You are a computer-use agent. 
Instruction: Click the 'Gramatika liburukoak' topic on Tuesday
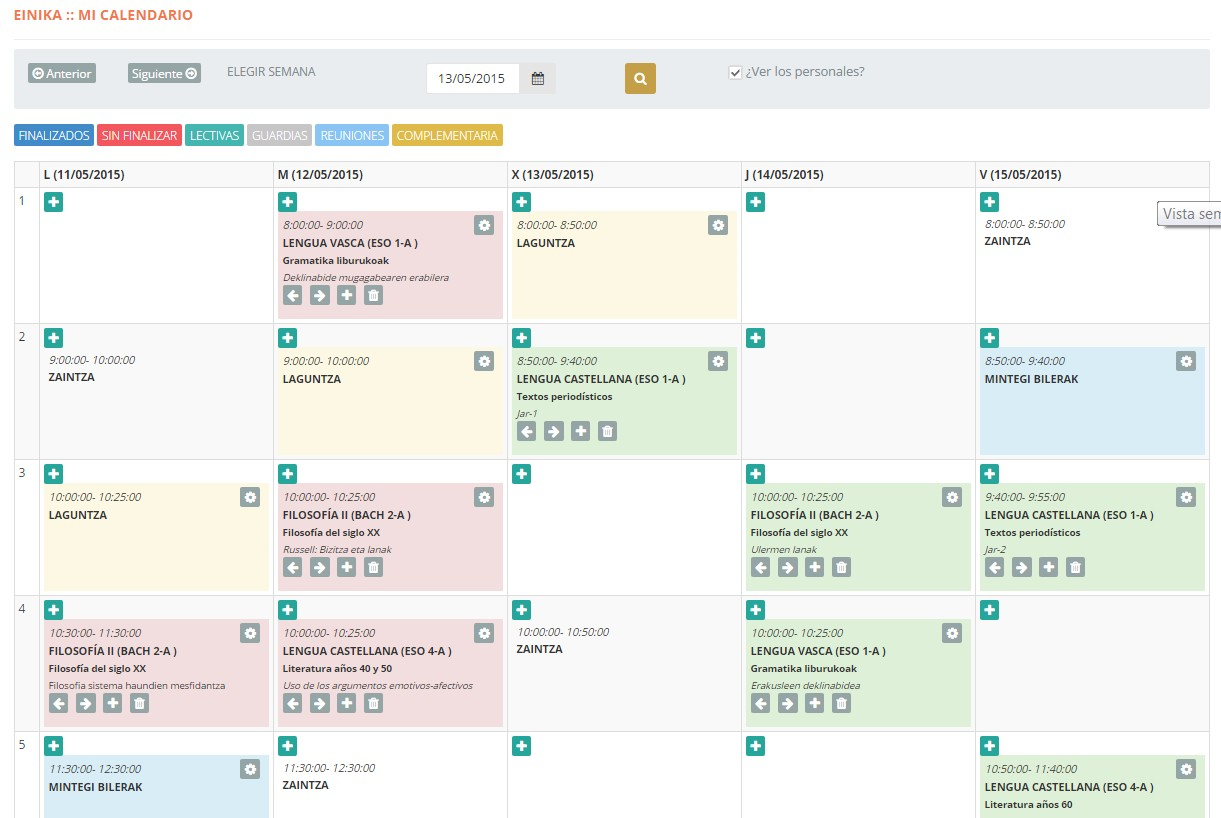[336, 261]
